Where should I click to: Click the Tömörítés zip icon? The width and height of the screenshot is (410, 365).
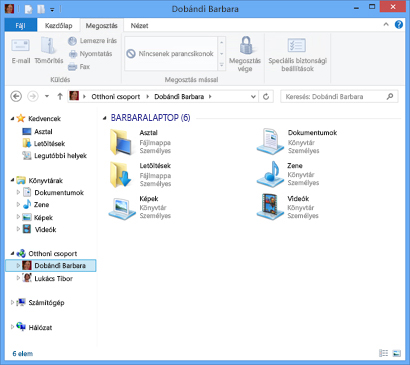(x=49, y=46)
